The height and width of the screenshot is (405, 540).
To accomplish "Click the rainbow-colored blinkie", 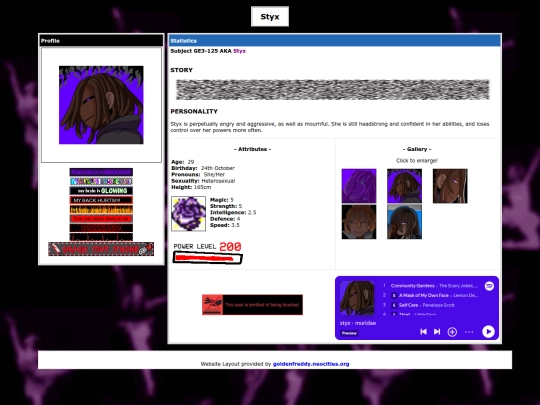I will click(x=101, y=181).
